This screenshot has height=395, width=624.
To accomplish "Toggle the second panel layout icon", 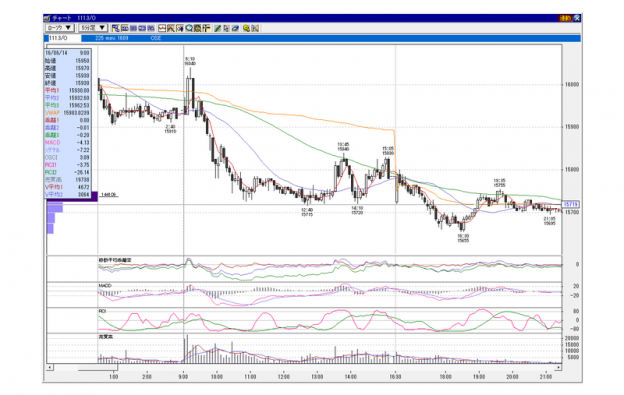I will (x=125, y=28).
